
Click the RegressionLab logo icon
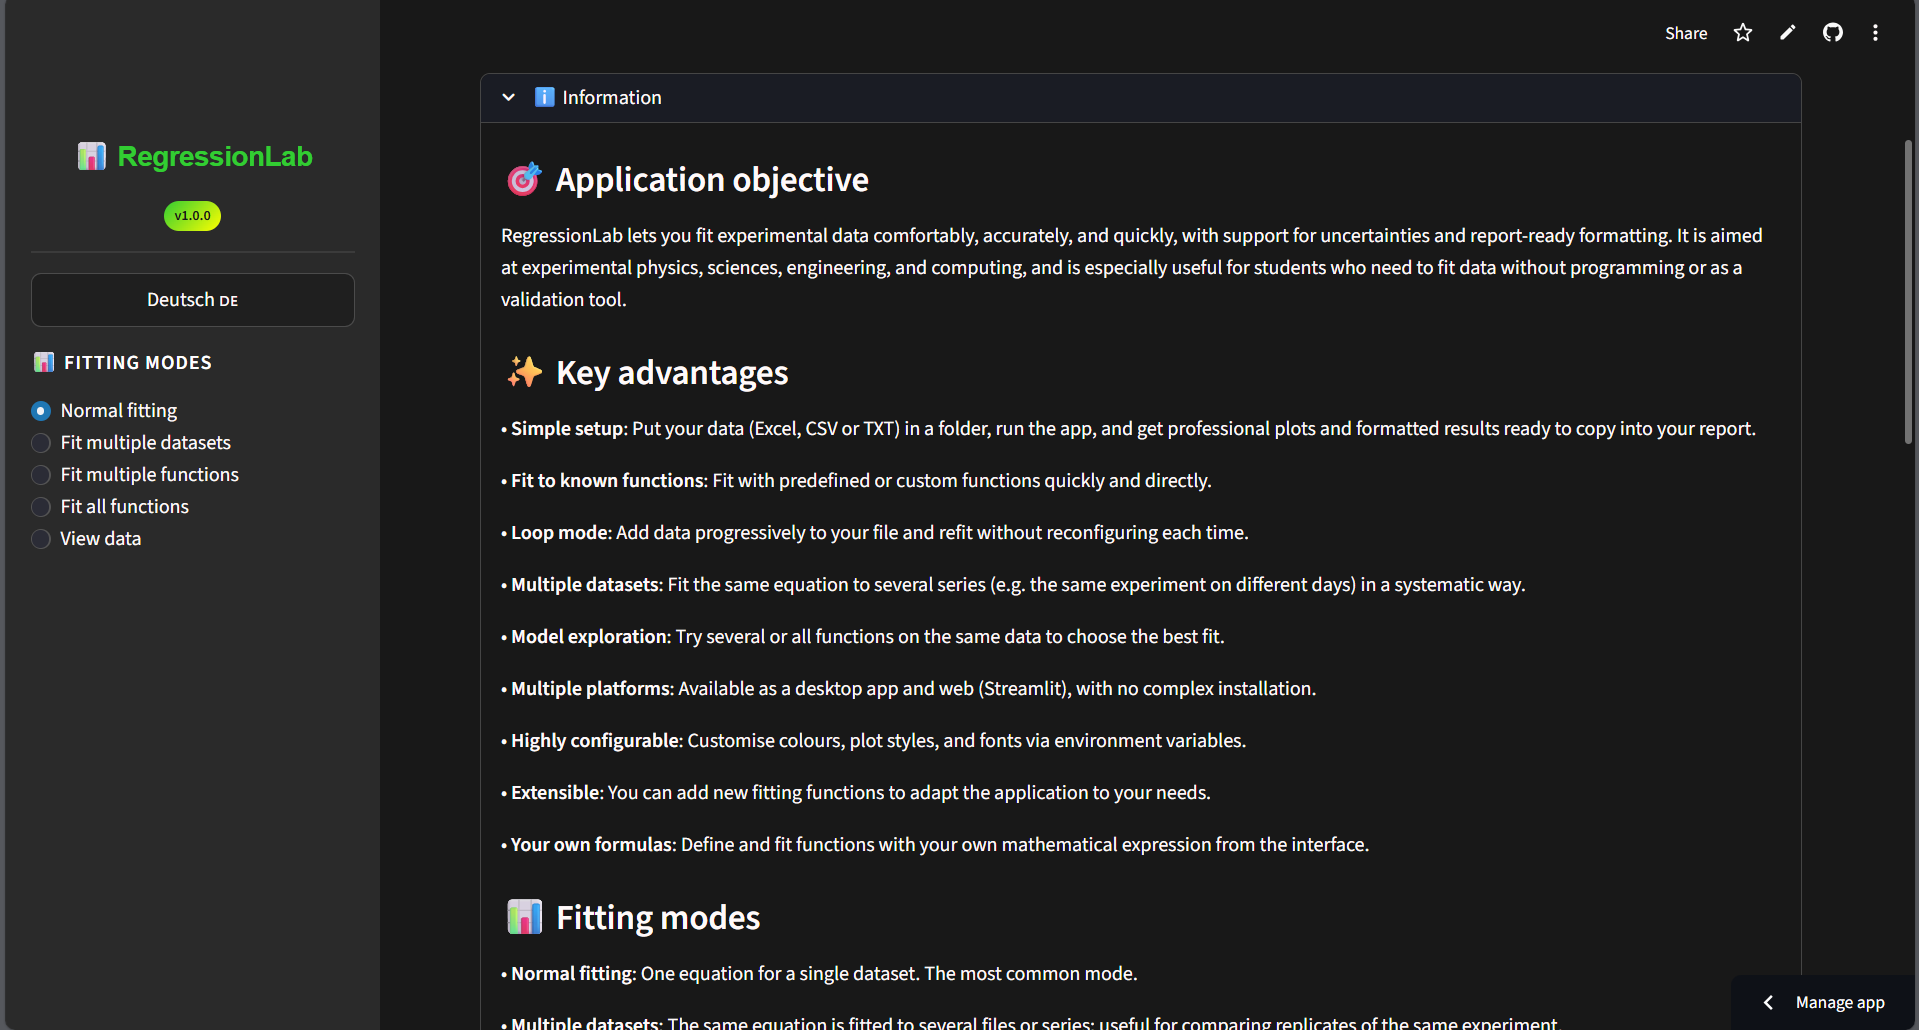[x=92, y=156]
